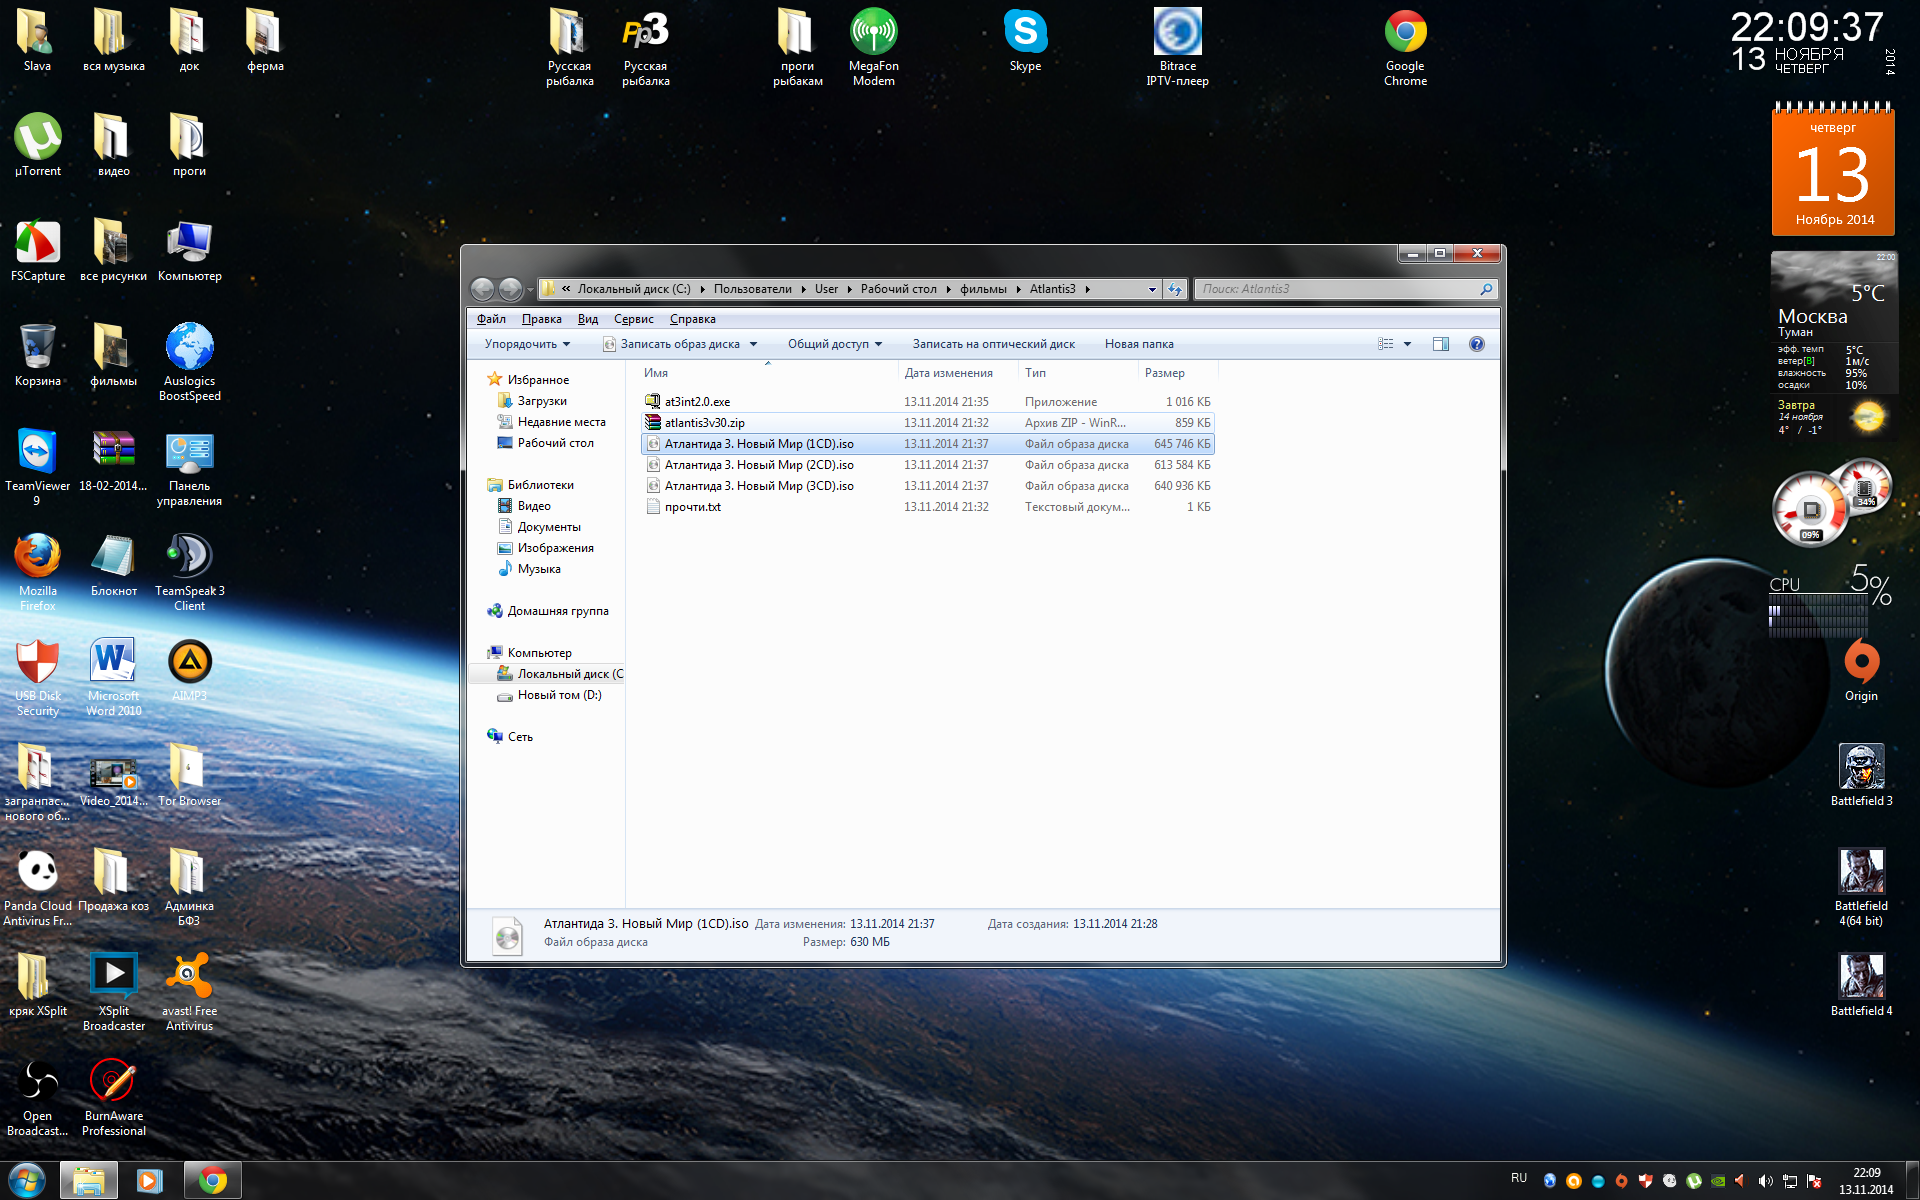
Task: Click the taskbar volume icon
Action: 1765,1181
